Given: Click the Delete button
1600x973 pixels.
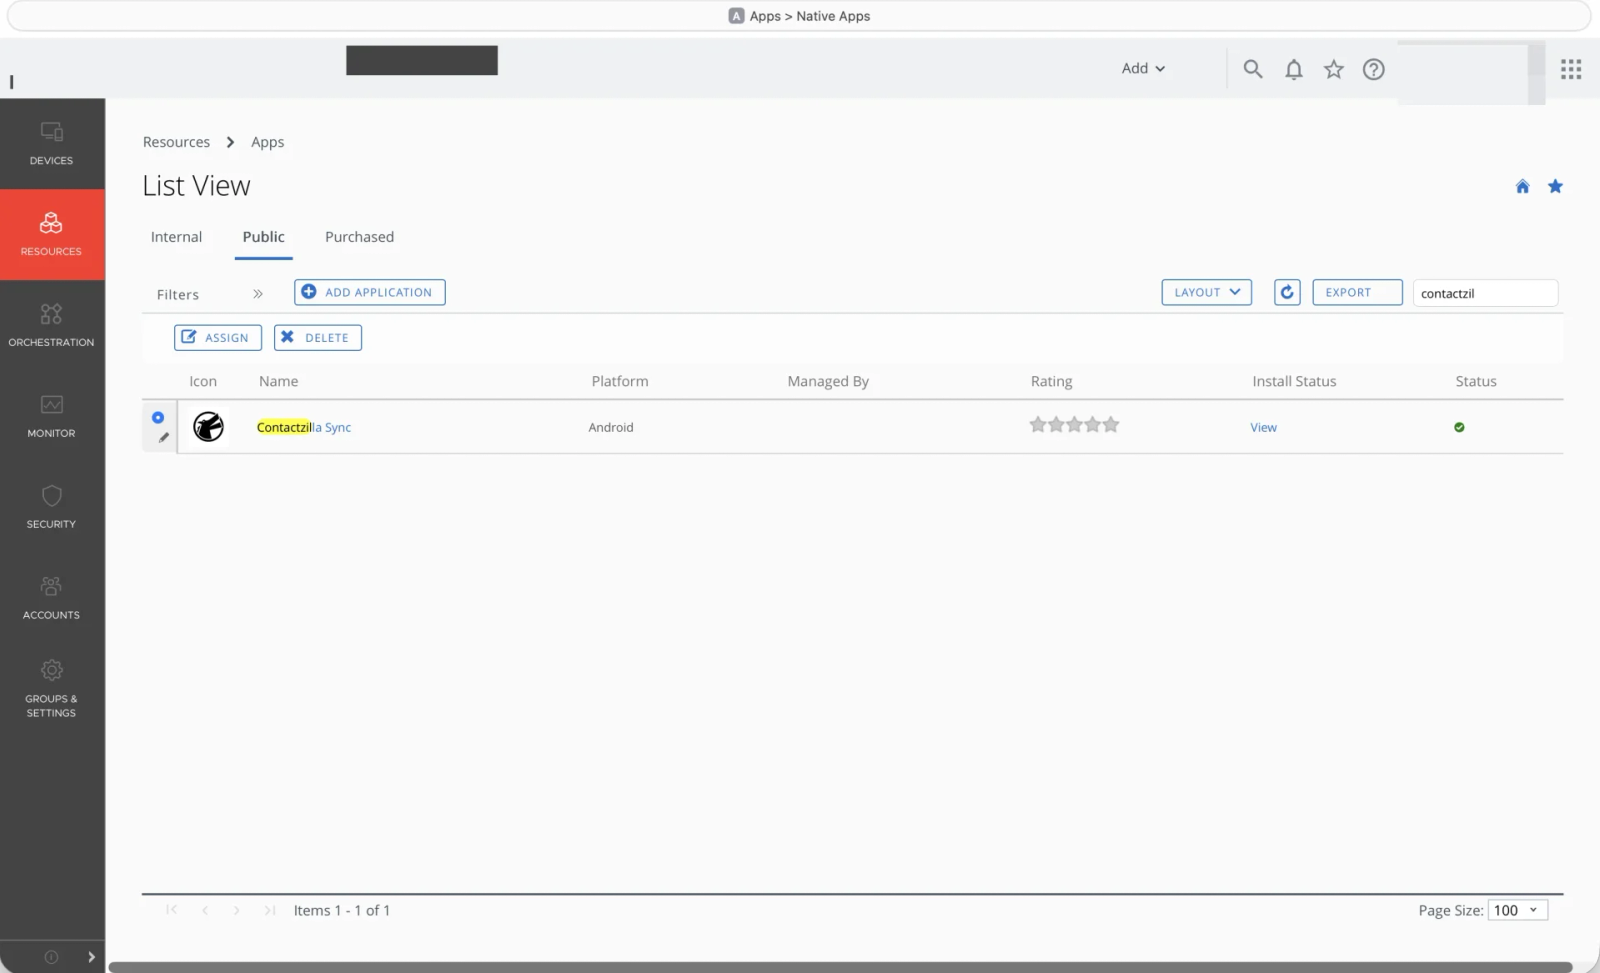Looking at the screenshot, I should click(318, 338).
